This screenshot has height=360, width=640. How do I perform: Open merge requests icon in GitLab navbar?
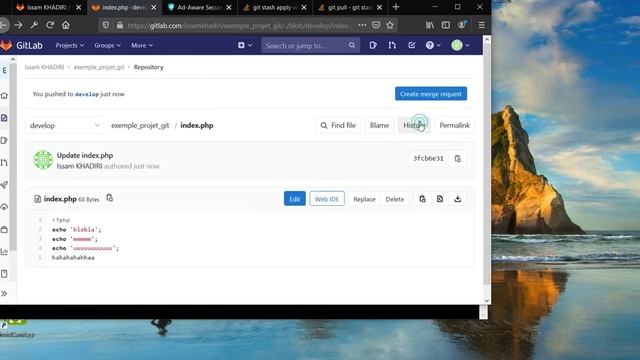click(x=392, y=45)
